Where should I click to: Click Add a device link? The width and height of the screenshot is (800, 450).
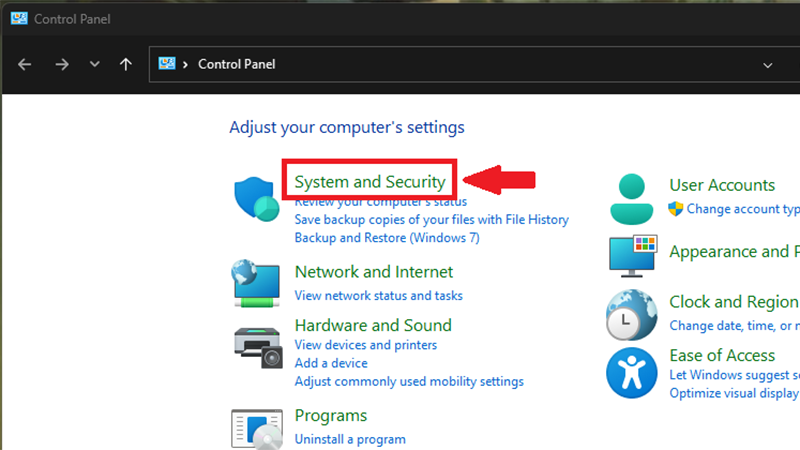331,363
